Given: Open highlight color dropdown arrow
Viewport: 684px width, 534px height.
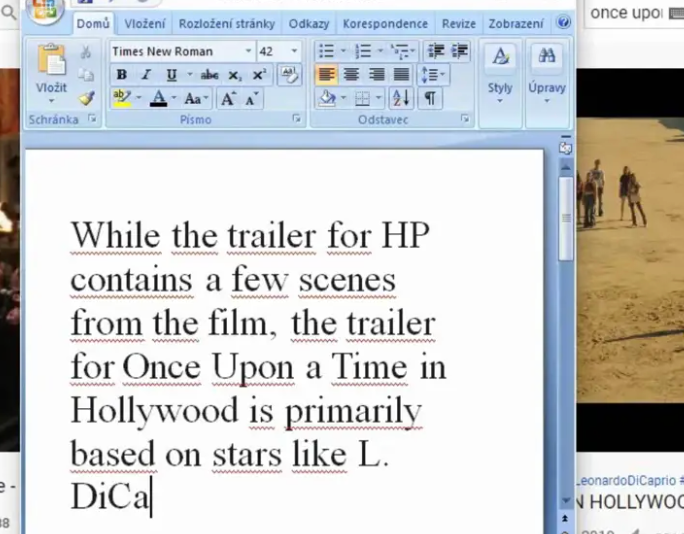Looking at the screenshot, I should [x=139, y=98].
